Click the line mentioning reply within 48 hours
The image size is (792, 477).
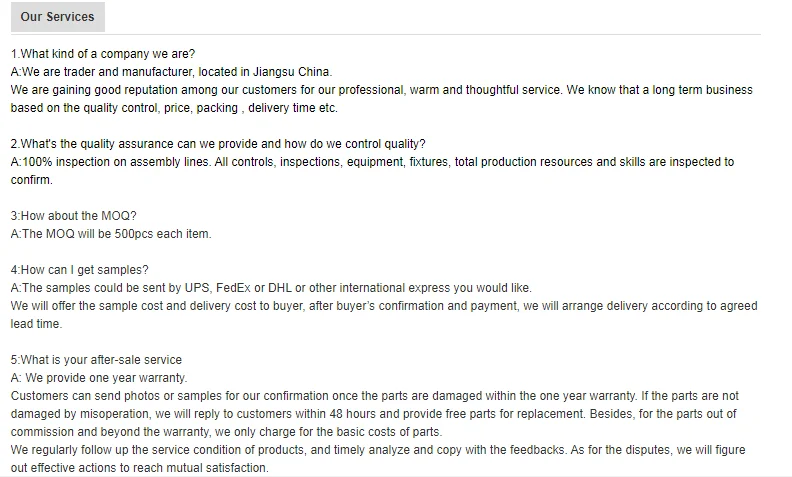coord(373,414)
